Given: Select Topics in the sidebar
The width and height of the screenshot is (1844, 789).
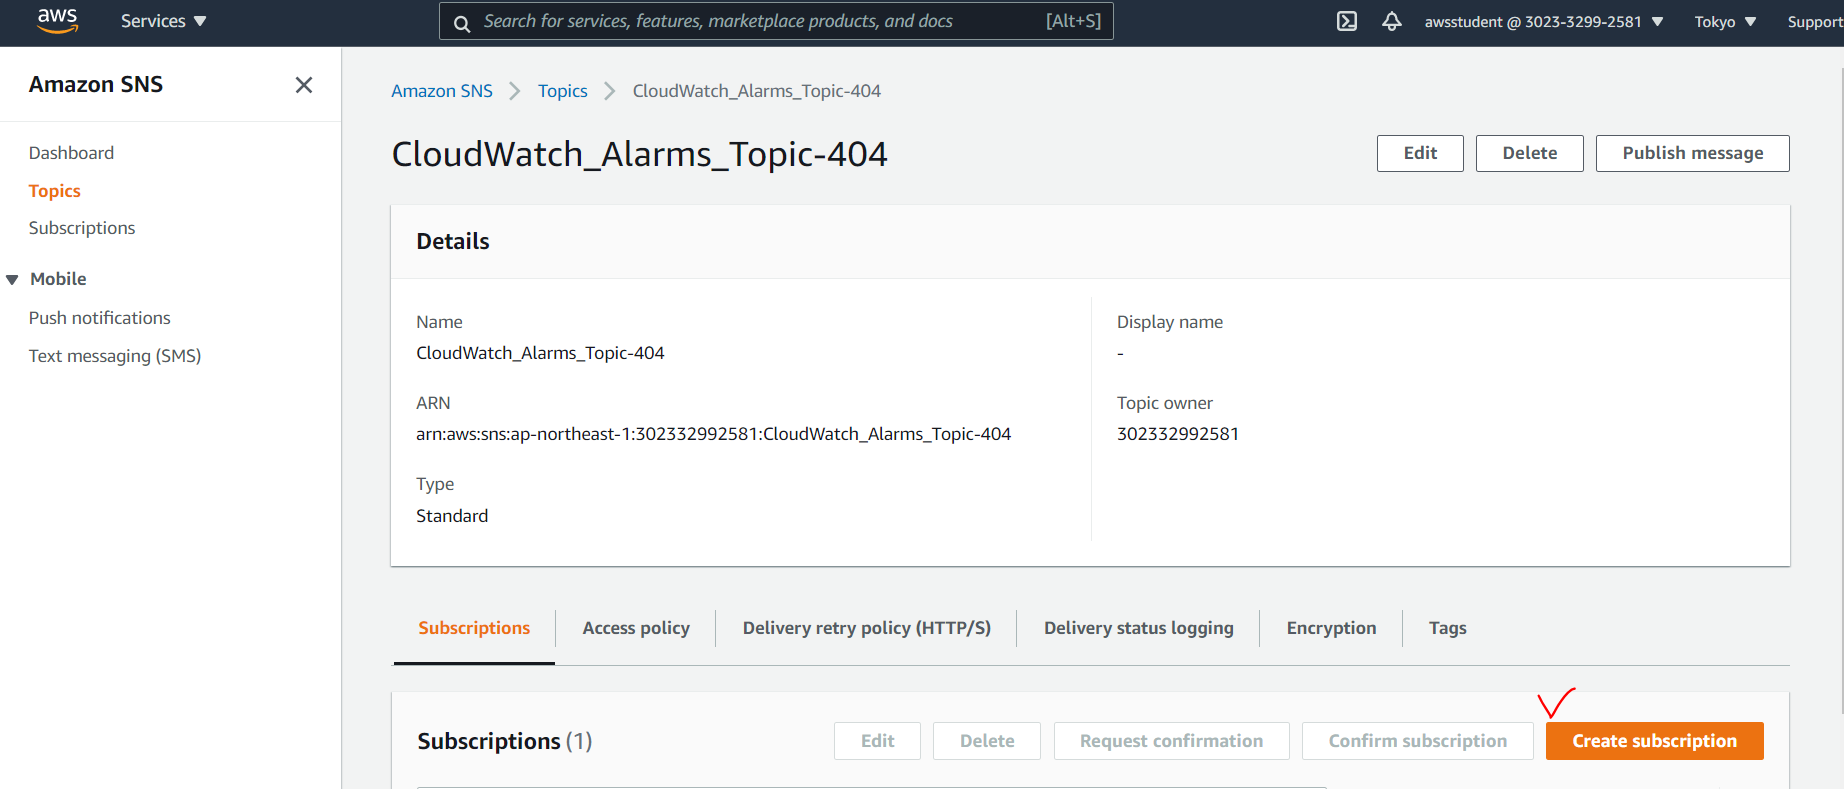Looking at the screenshot, I should (54, 191).
